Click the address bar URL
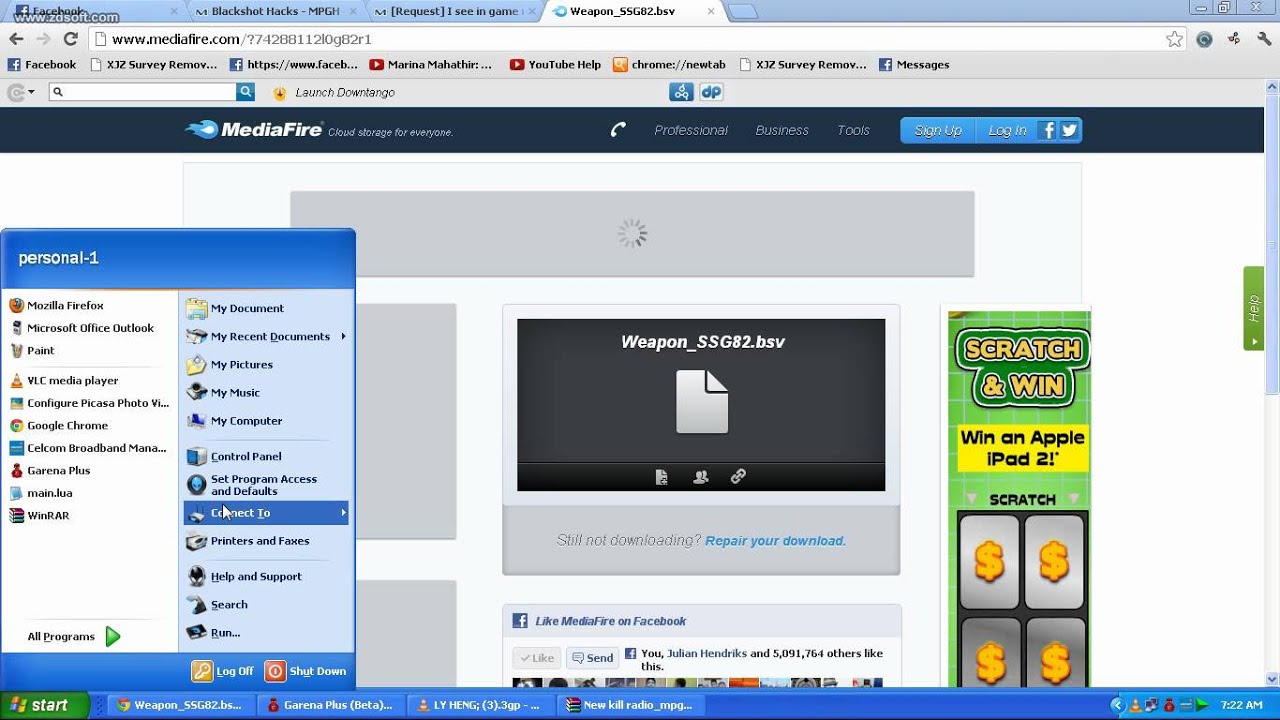Image resolution: width=1280 pixels, height=720 pixels. pyautogui.click(x=242, y=39)
